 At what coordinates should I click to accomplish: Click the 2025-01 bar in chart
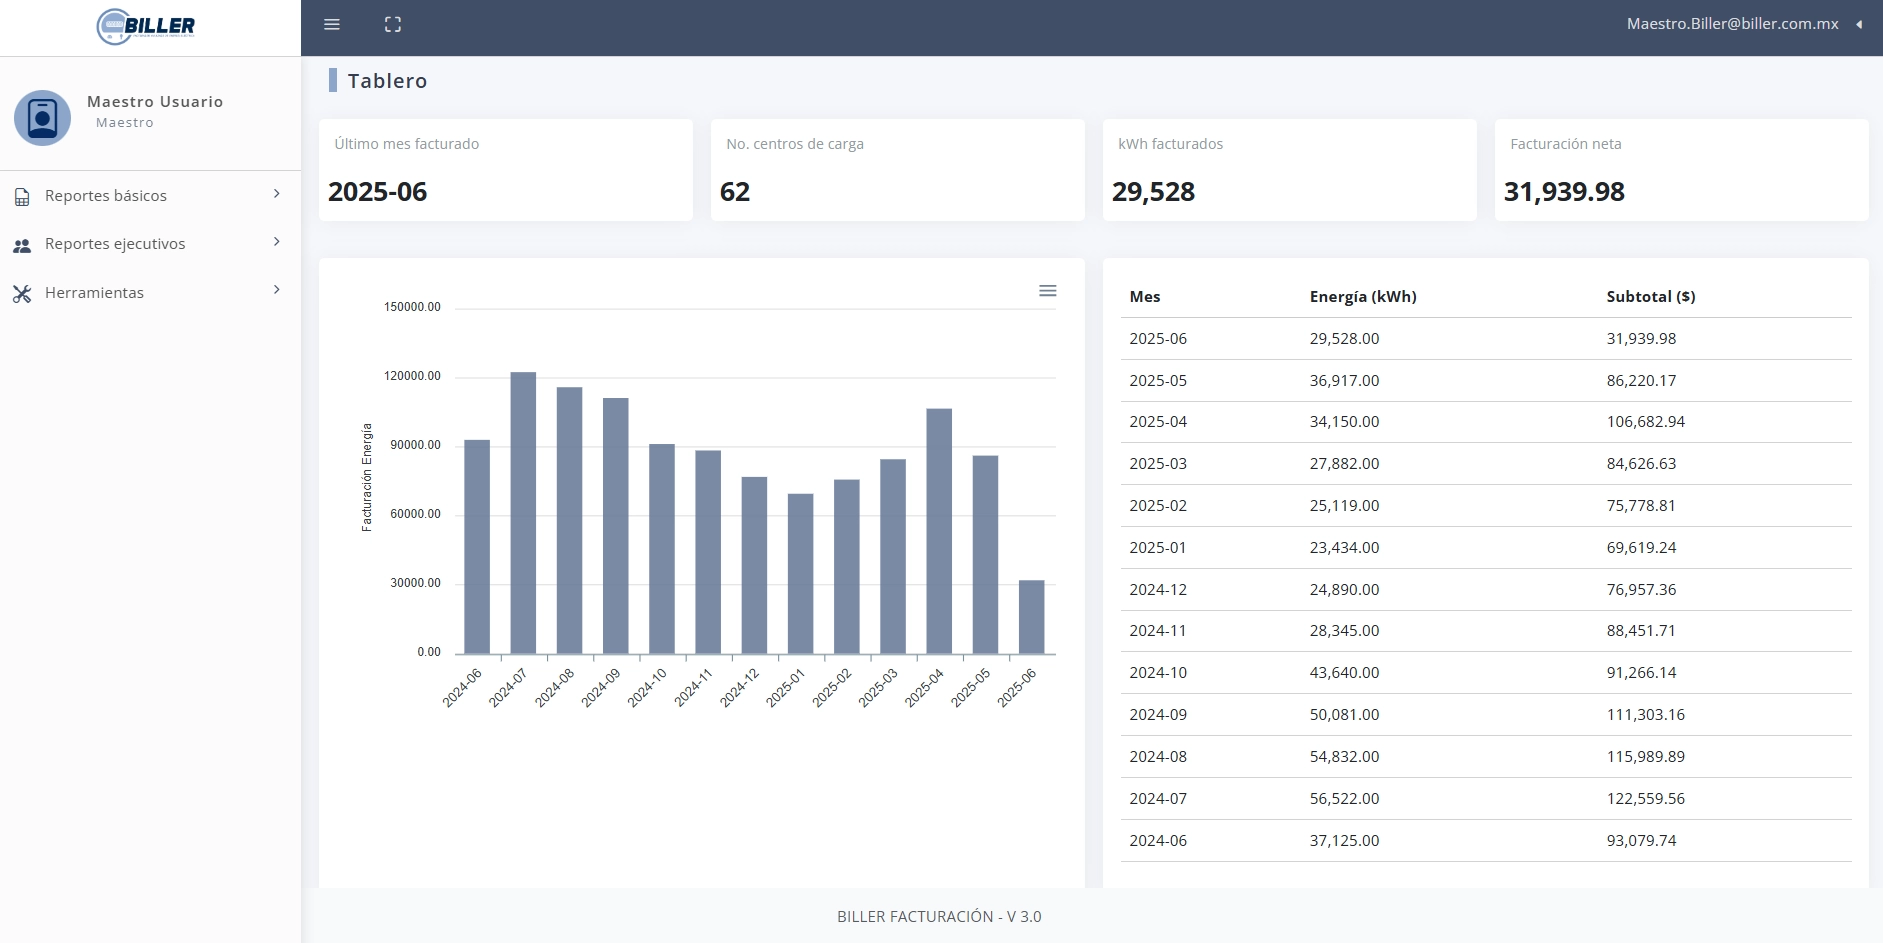800,574
